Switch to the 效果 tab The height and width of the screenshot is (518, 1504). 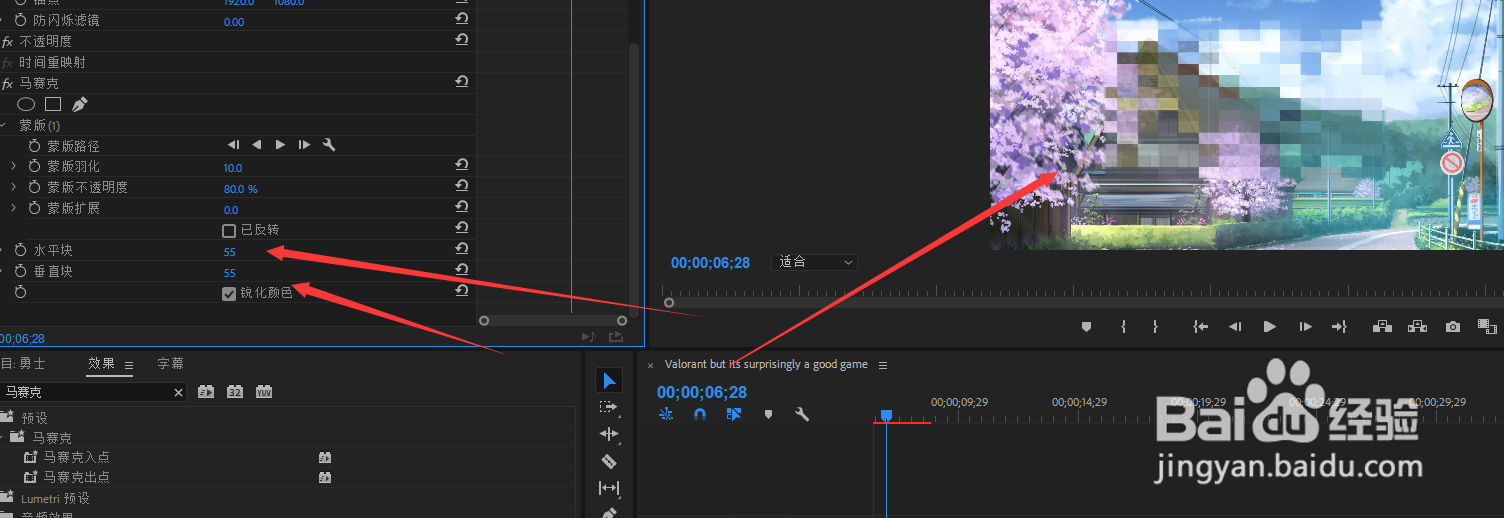[x=101, y=364]
